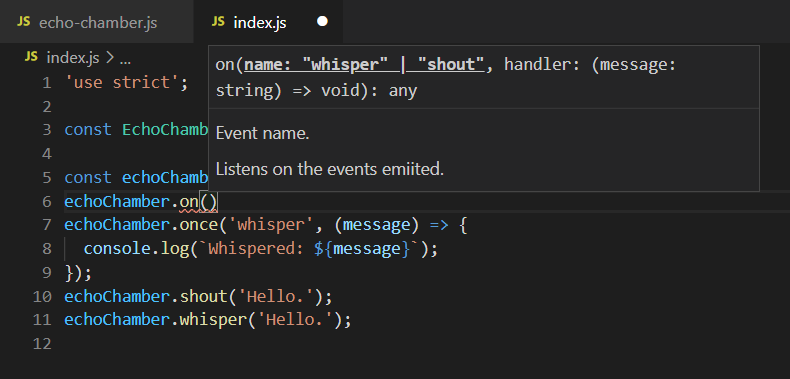Click 'Event name.' description in tooltip
The width and height of the screenshot is (790, 379).
[x=262, y=134]
